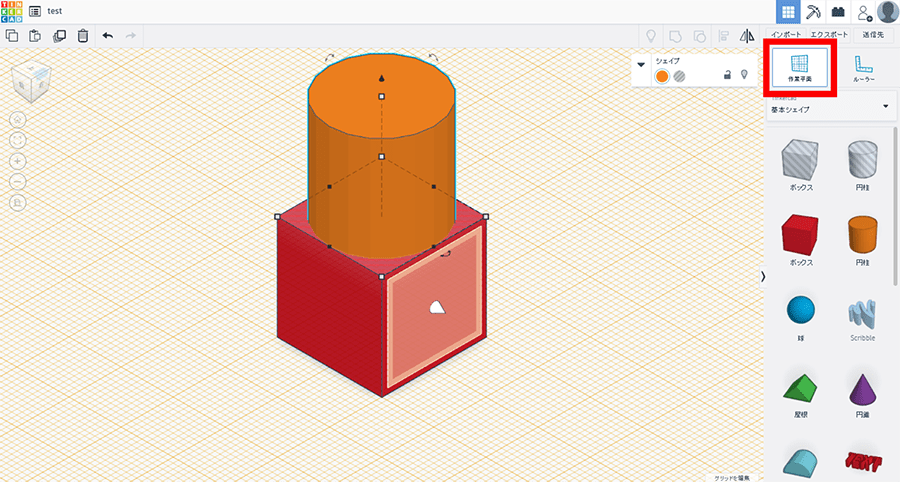Open the designs list icon beside test
900x482 pixels.
[x=34, y=11]
